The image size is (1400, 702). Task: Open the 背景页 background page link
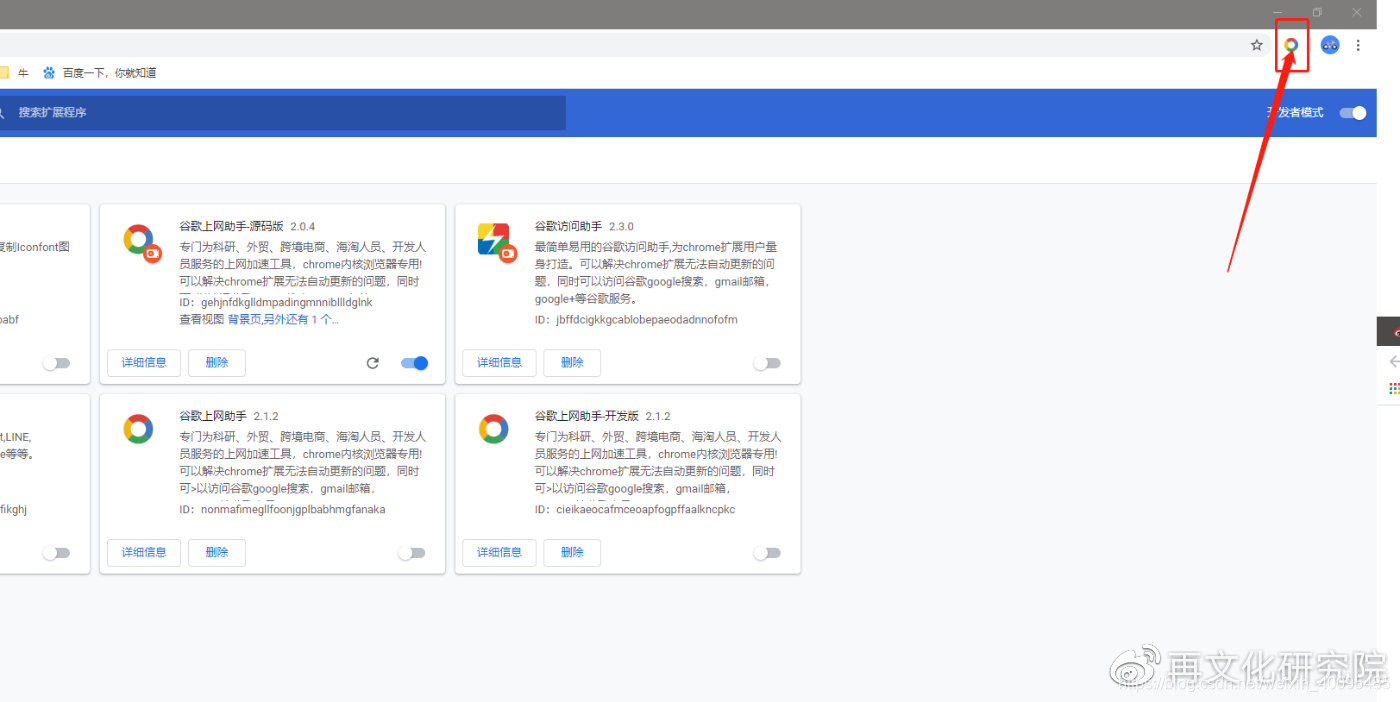point(244,320)
